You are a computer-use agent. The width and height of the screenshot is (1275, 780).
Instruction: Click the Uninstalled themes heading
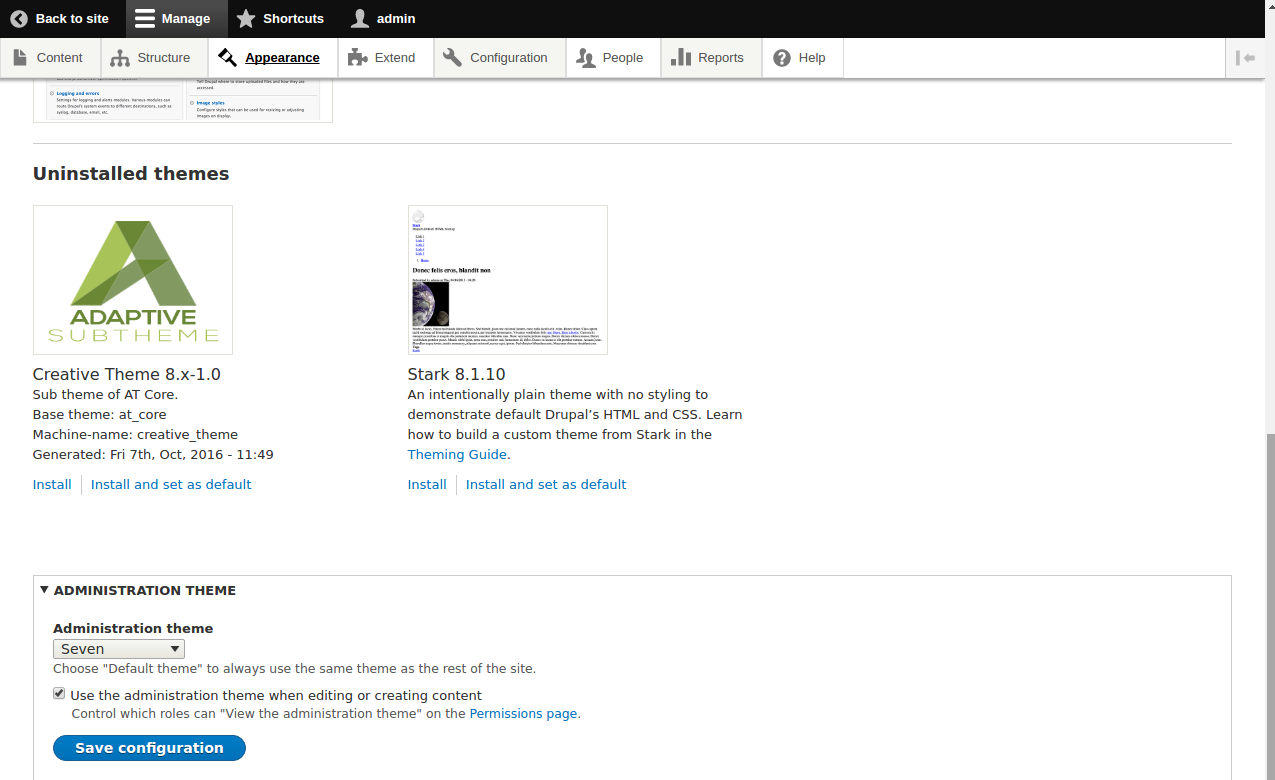(131, 174)
